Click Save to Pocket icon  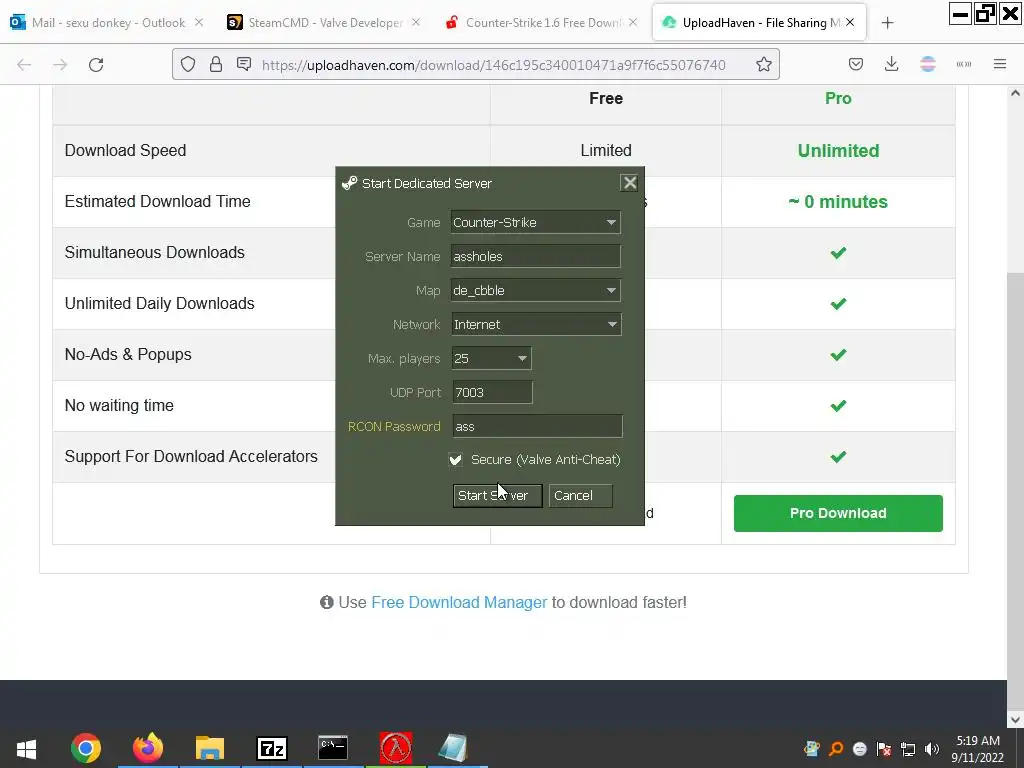[x=856, y=64]
